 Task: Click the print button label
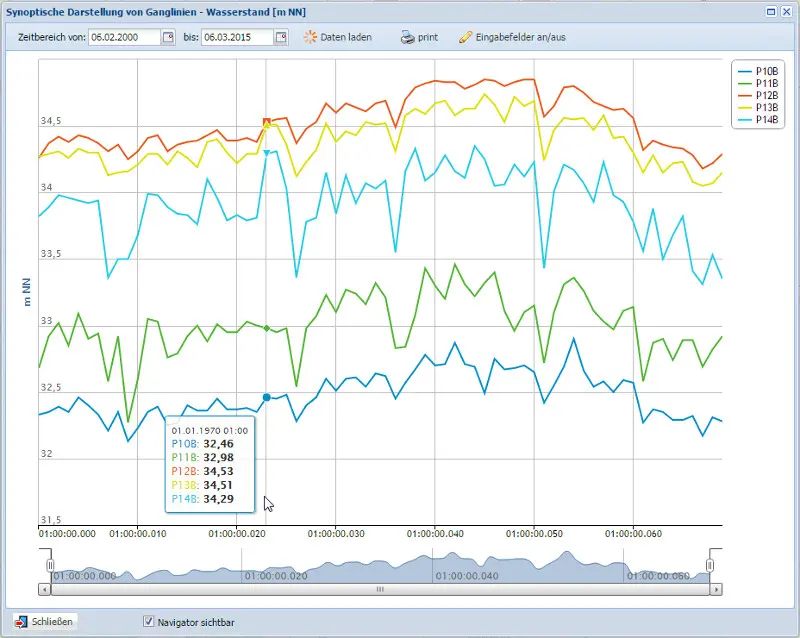[x=428, y=37]
